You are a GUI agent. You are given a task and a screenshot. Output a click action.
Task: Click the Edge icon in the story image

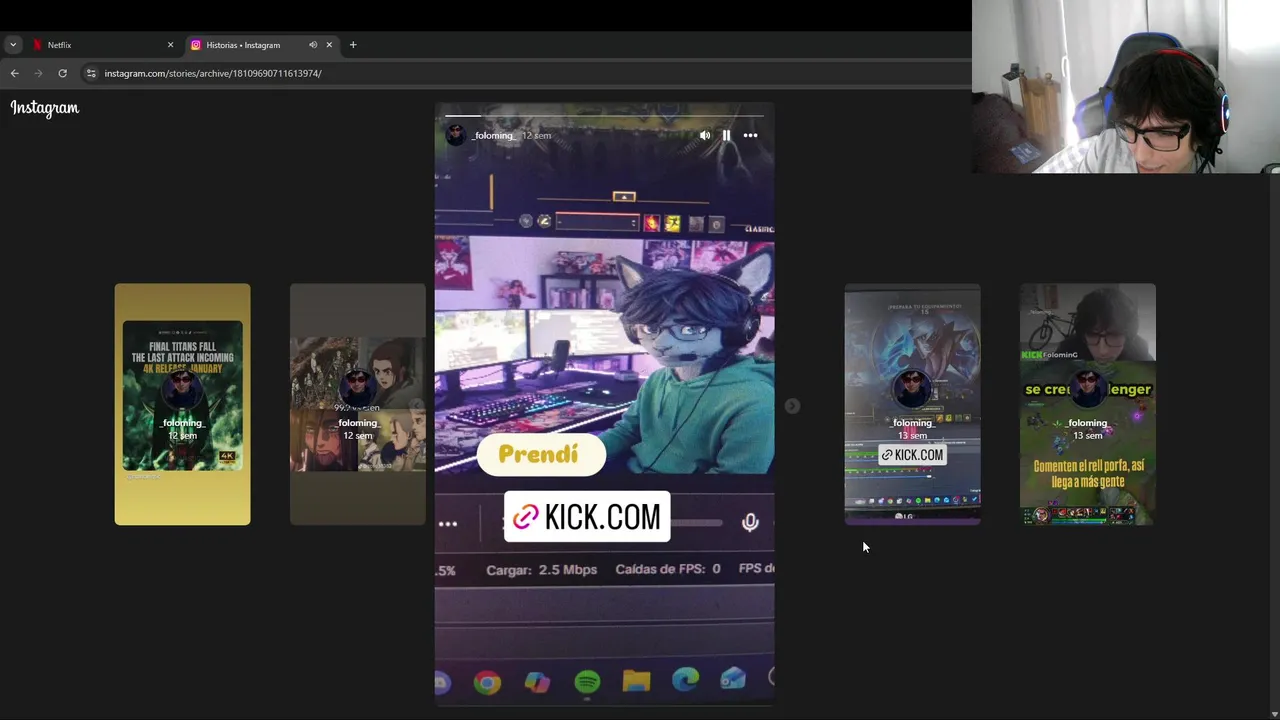(685, 681)
